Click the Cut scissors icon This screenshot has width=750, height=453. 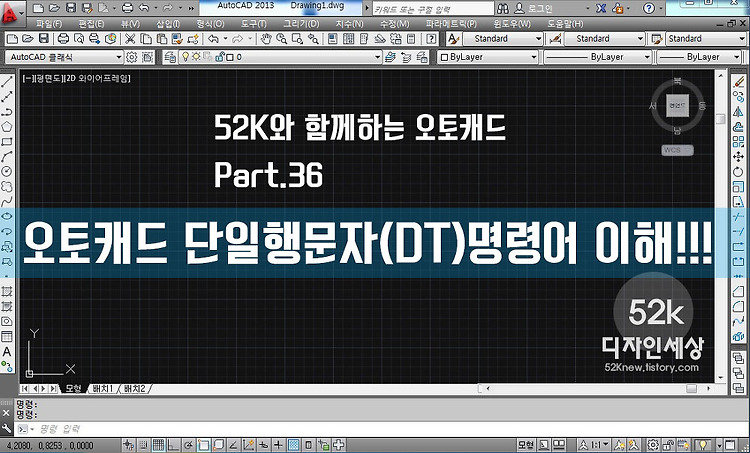point(130,39)
